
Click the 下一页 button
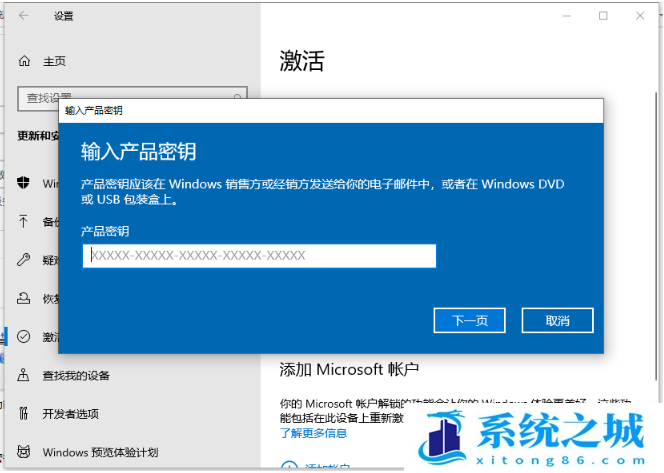[x=469, y=321]
